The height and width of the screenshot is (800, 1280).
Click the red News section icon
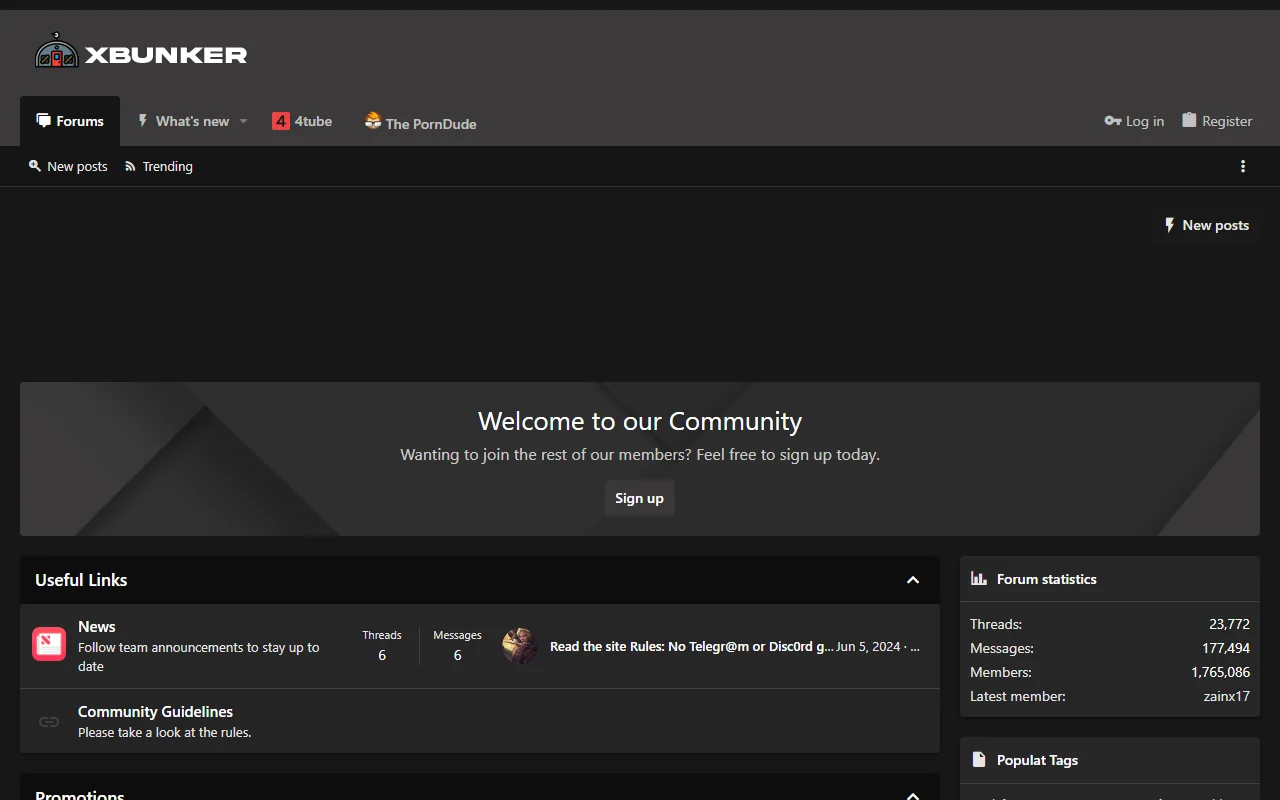(48, 644)
